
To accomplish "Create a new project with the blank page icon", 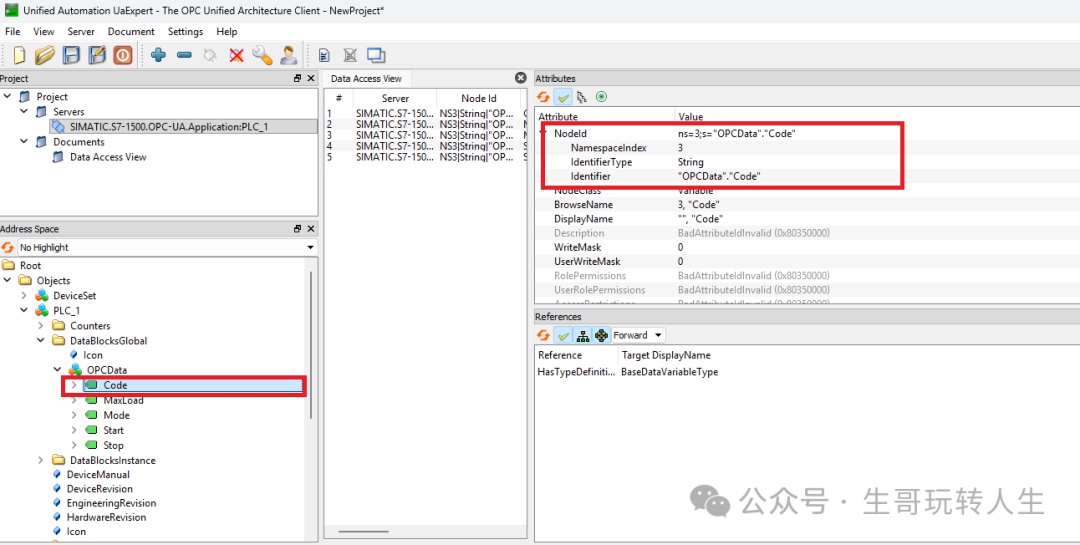I will 19,54.
